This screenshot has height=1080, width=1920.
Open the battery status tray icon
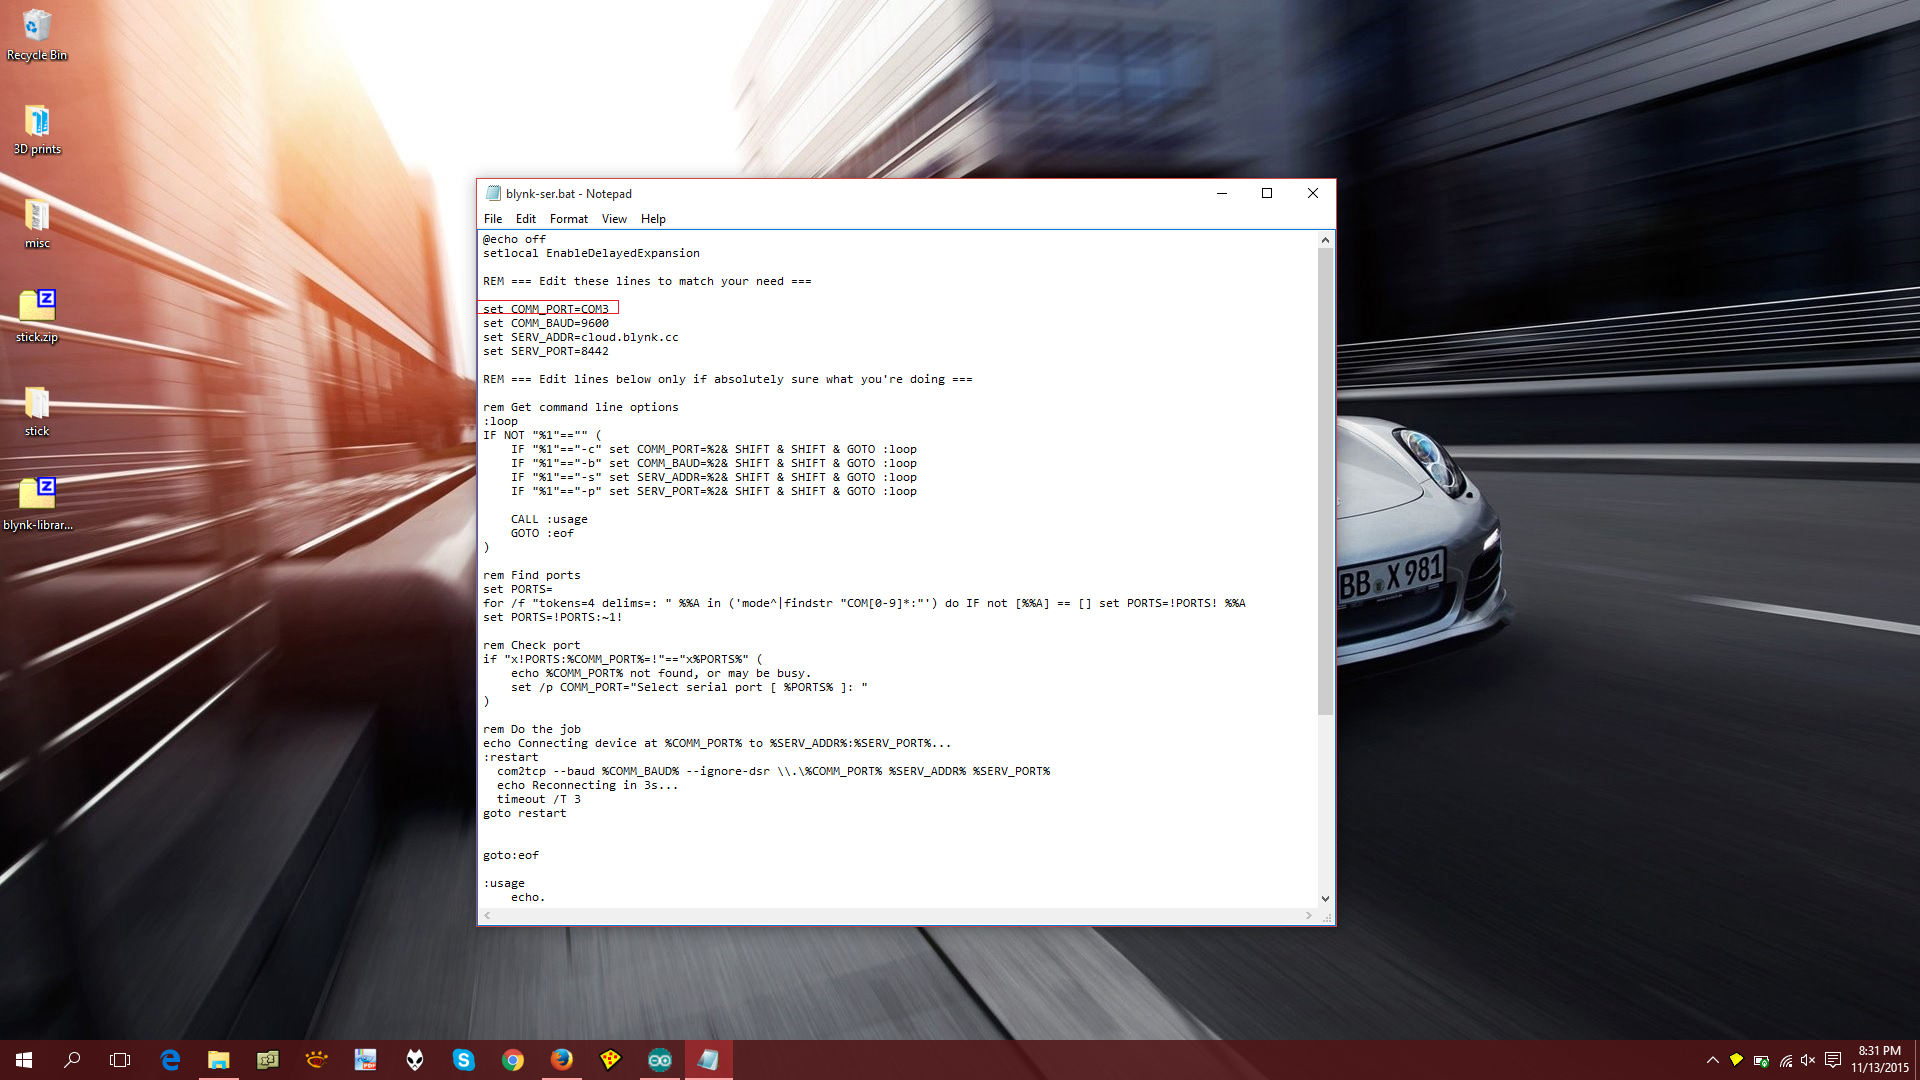click(1761, 1060)
